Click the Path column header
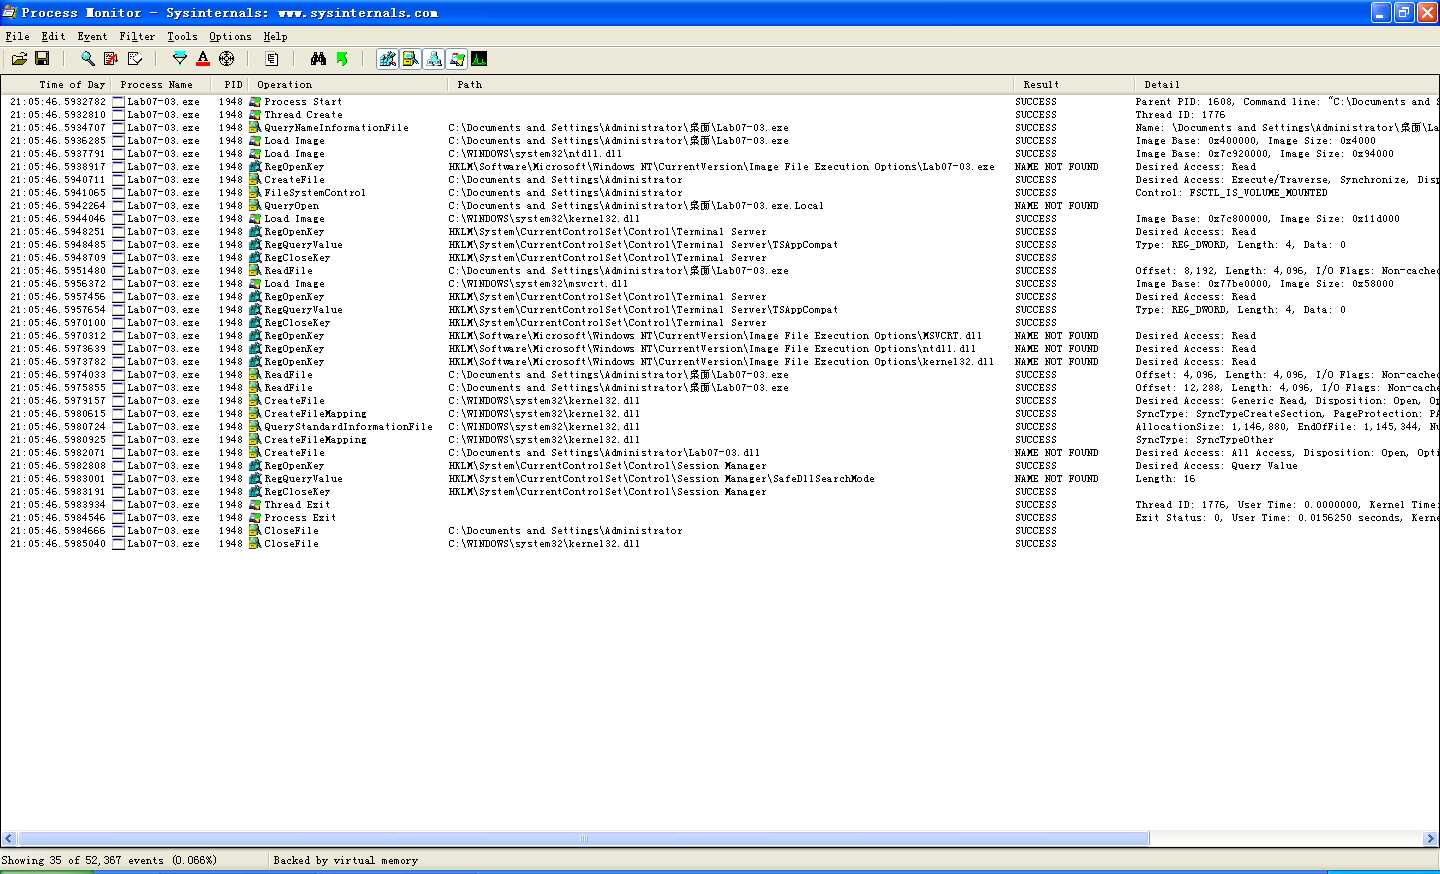 (731, 85)
